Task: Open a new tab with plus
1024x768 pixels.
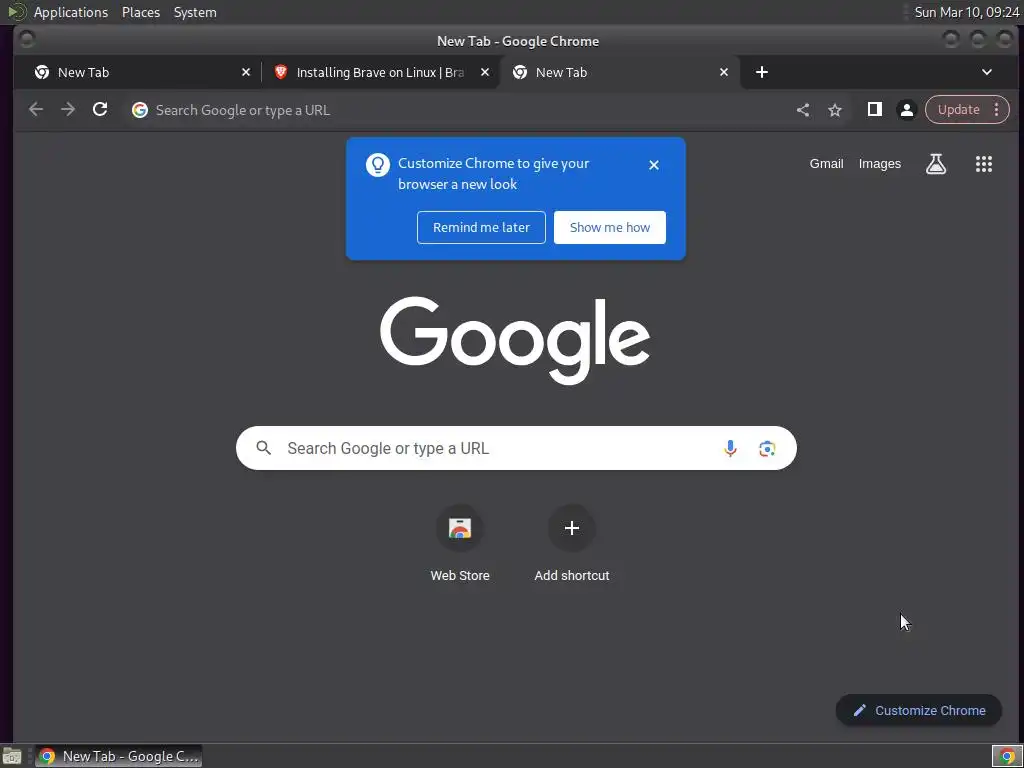Action: (761, 72)
